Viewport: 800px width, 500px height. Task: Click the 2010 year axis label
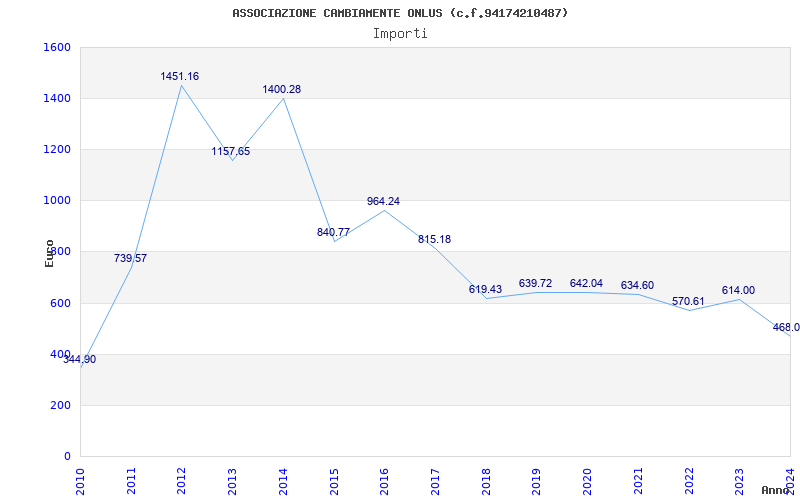[80, 482]
